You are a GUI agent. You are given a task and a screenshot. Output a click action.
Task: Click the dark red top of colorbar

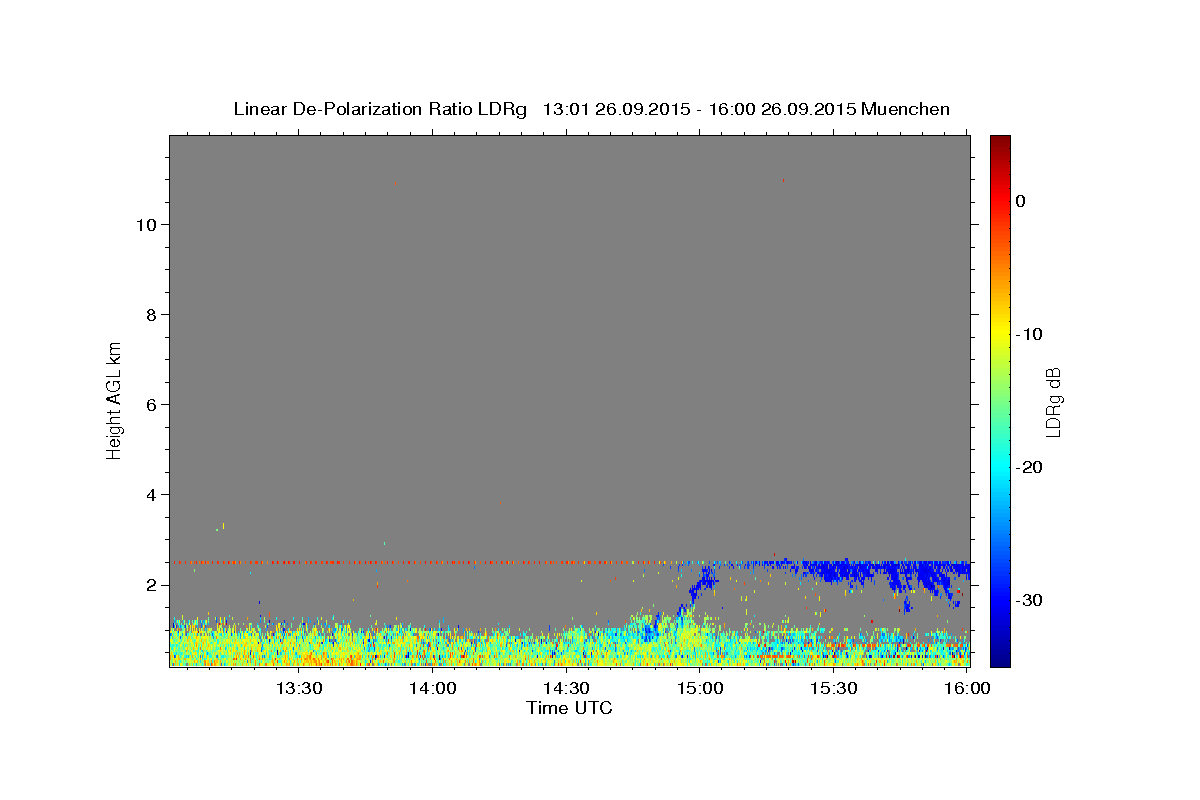point(1000,143)
